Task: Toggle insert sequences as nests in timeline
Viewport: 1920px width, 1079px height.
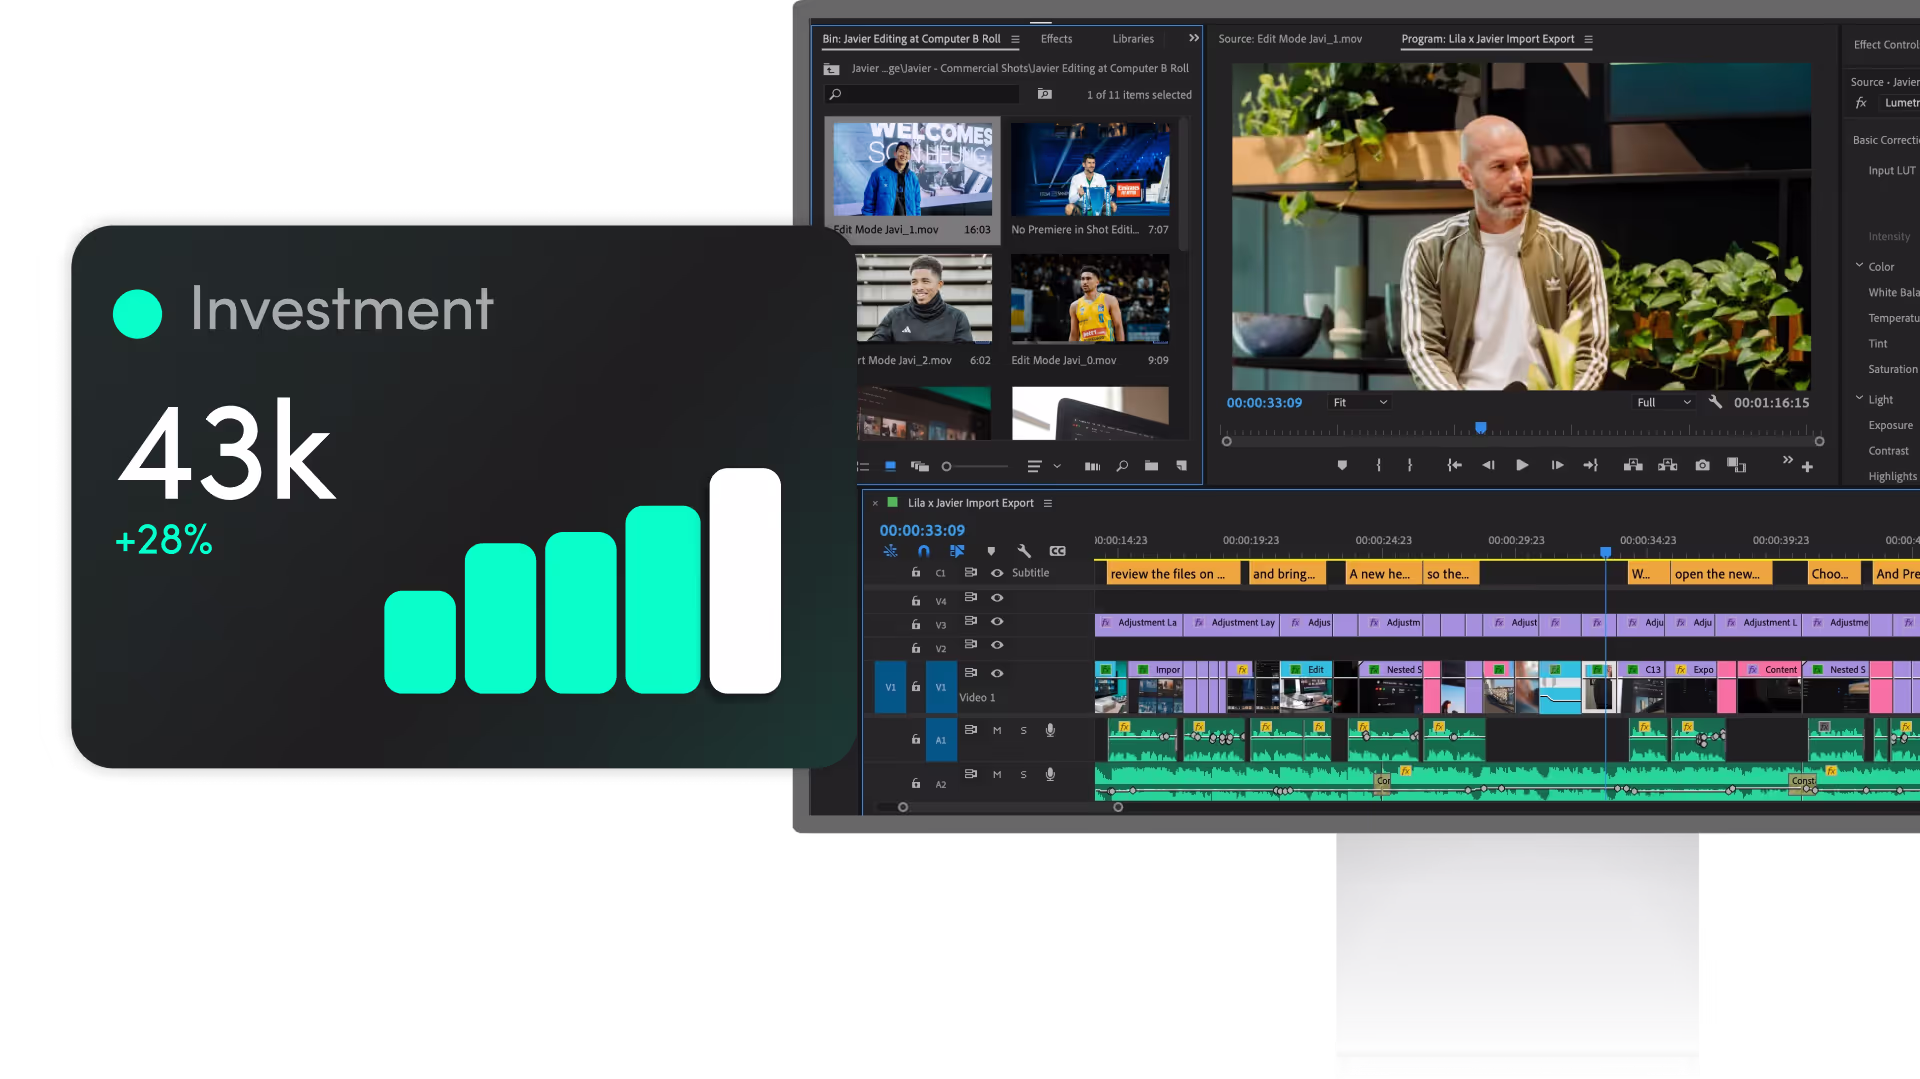Action: point(890,551)
